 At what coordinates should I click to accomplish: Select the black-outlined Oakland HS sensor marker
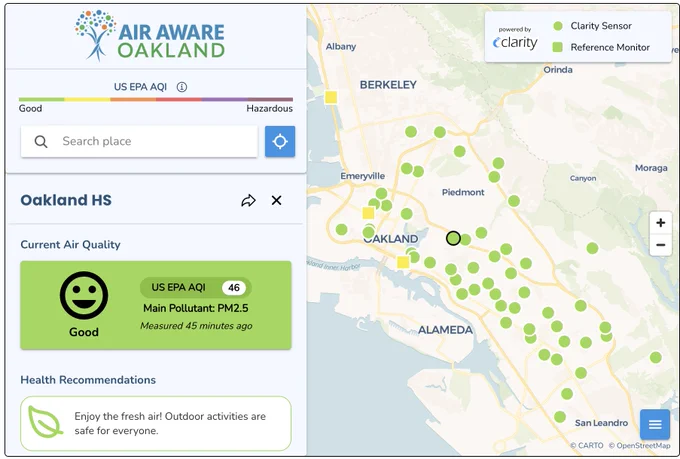click(x=453, y=238)
